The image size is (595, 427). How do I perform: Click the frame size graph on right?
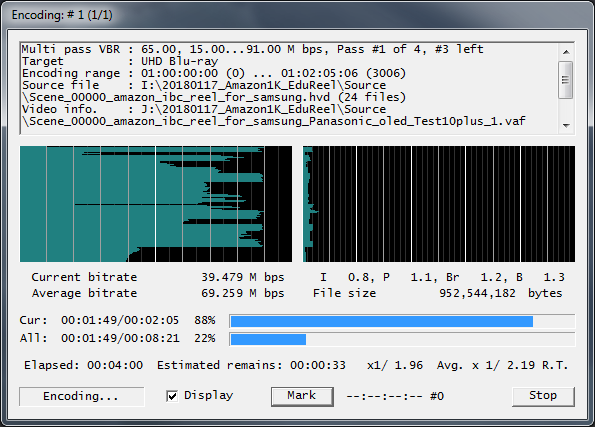(x=439, y=204)
